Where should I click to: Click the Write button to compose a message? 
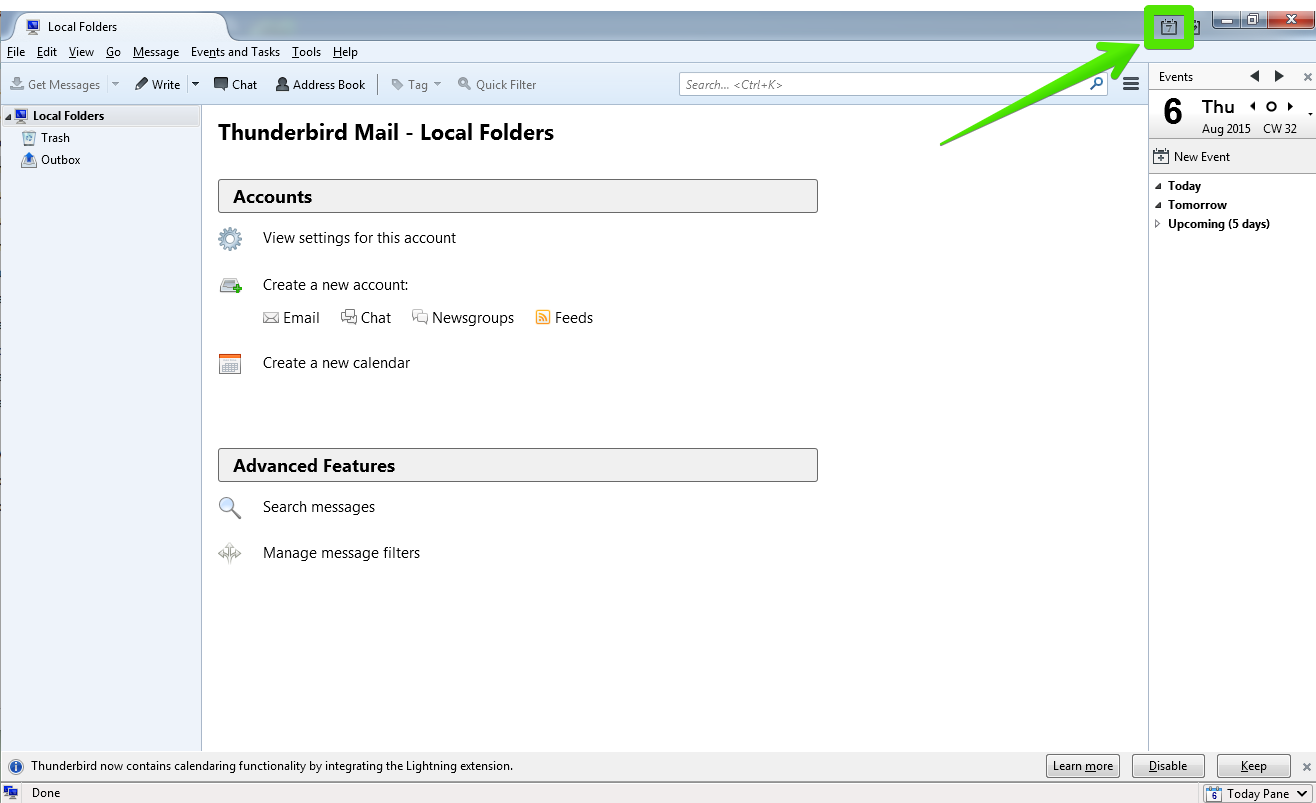157,85
